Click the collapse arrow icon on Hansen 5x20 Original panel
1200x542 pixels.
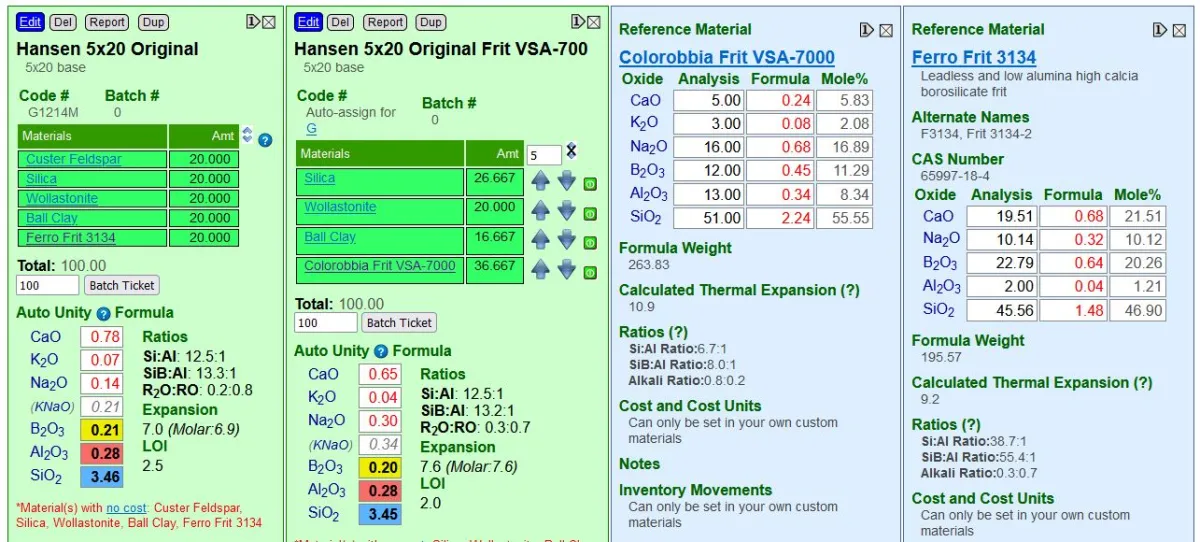[x=253, y=22]
